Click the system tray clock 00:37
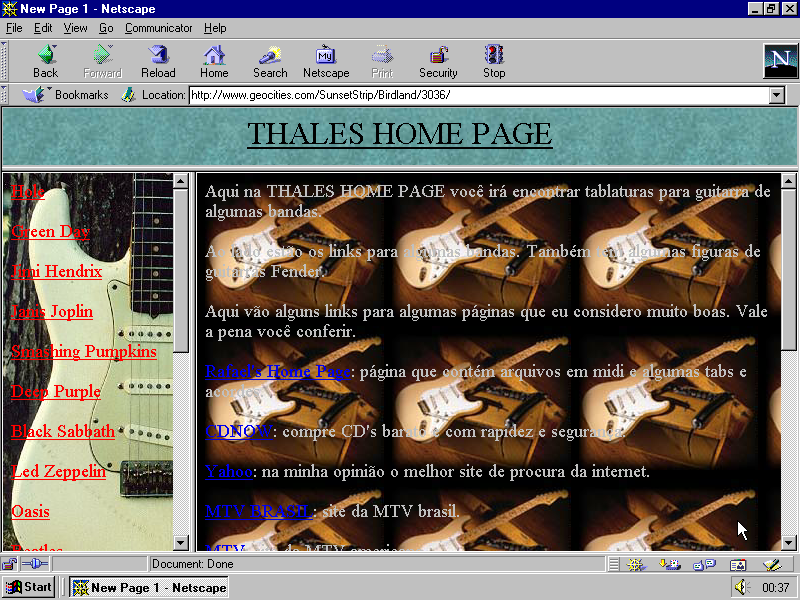This screenshot has width=800, height=600. [x=775, y=588]
